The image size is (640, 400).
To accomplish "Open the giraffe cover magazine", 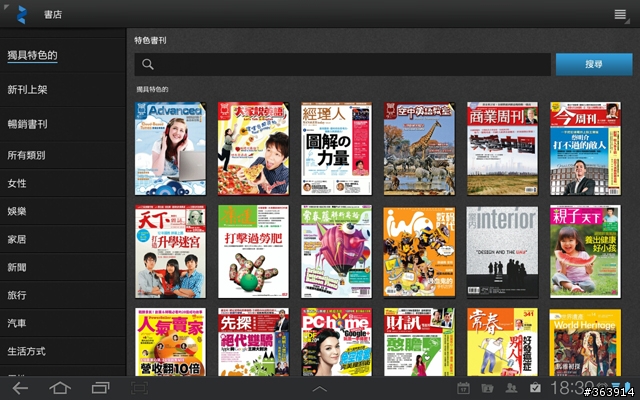I will pyautogui.click(x=419, y=149).
